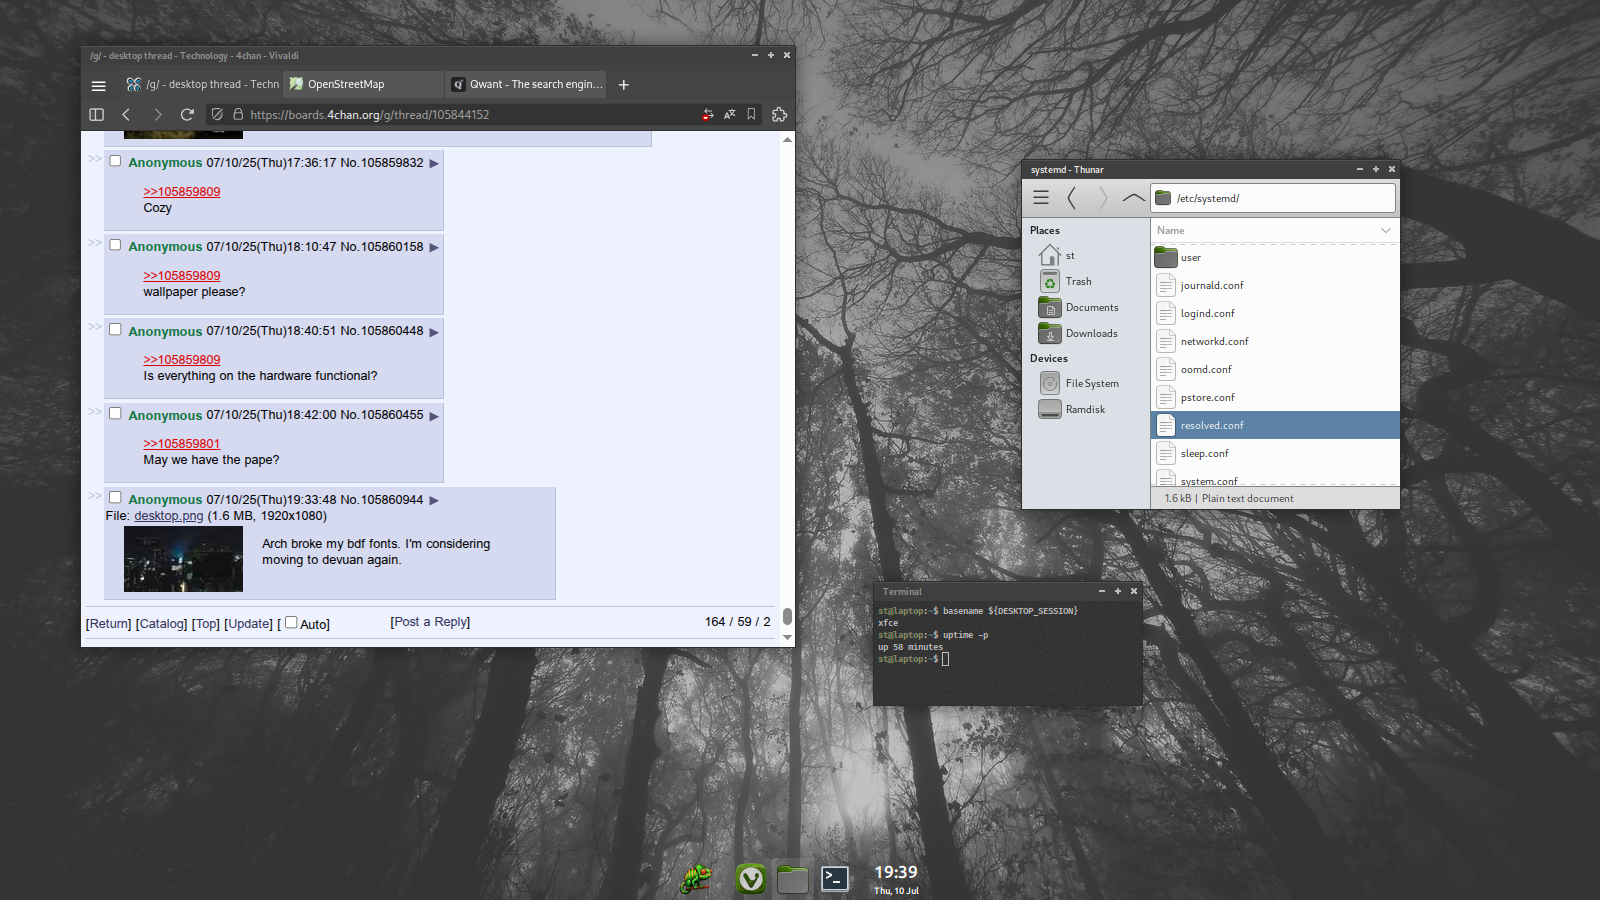Go forward in Vivaldi browser history
This screenshot has width=1600, height=900.
tap(157, 115)
